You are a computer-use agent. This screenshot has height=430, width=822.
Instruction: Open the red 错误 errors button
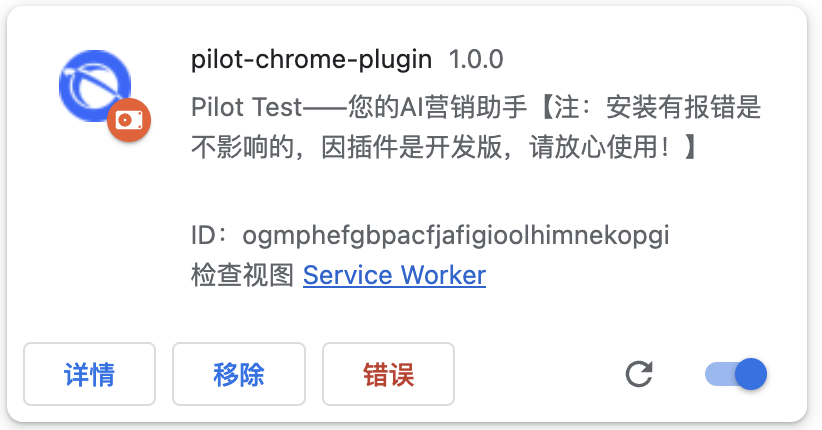point(388,374)
